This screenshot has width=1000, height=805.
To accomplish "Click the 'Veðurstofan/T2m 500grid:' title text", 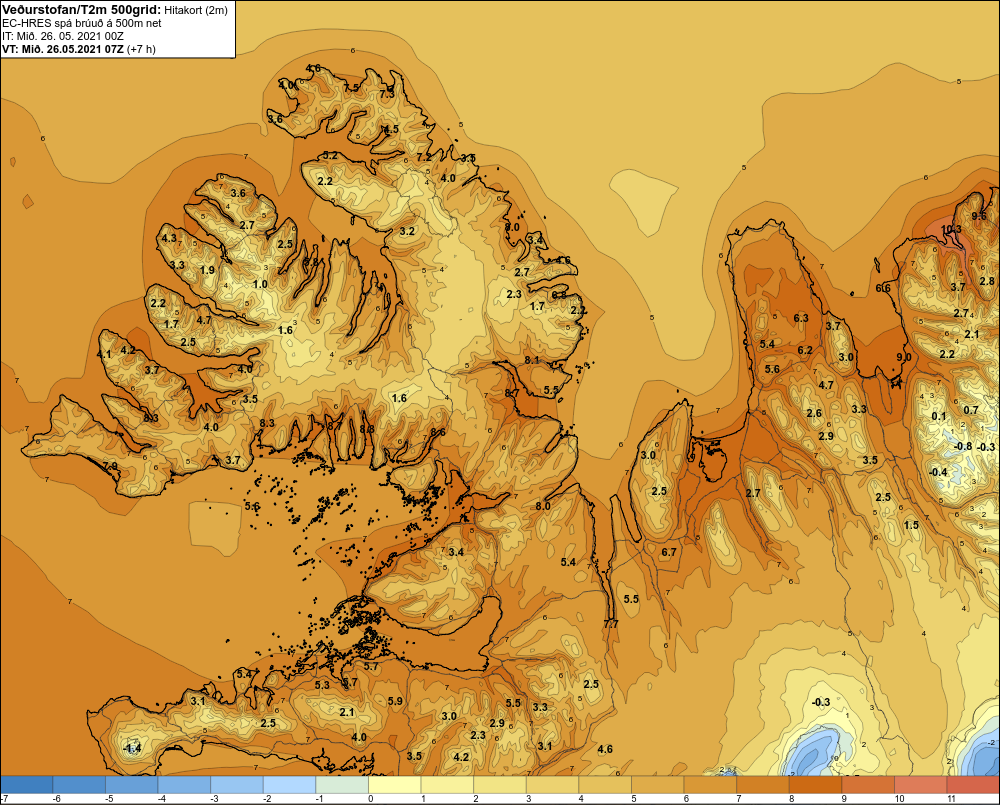I will coord(82,10).
